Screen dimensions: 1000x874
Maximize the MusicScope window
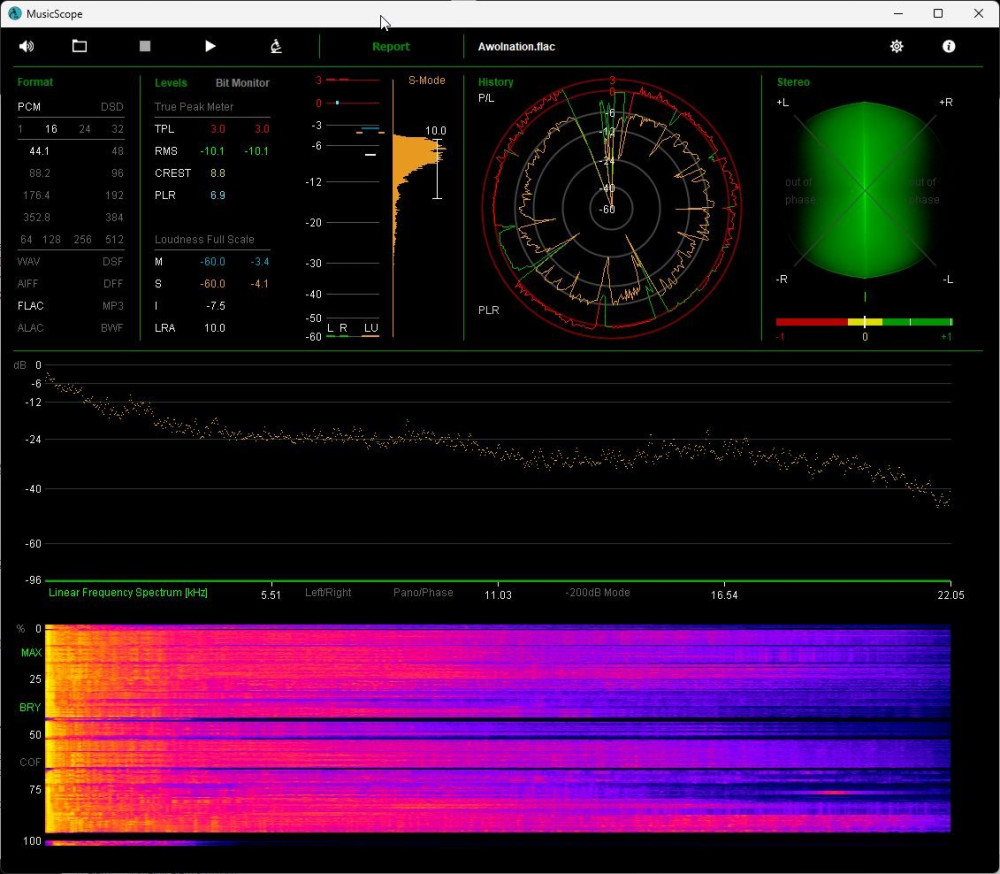click(938, 13)
